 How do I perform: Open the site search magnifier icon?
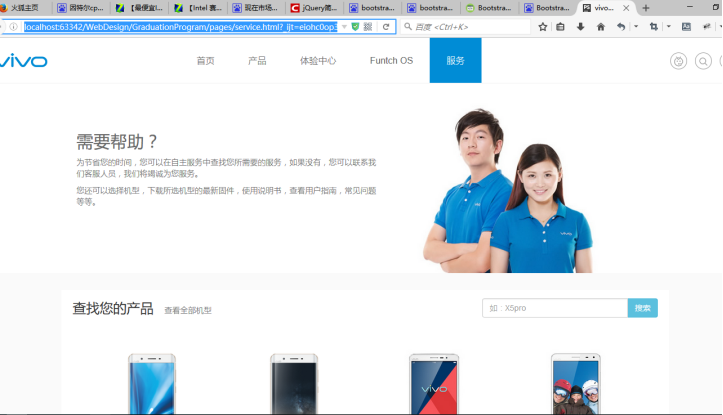(703, 61)
